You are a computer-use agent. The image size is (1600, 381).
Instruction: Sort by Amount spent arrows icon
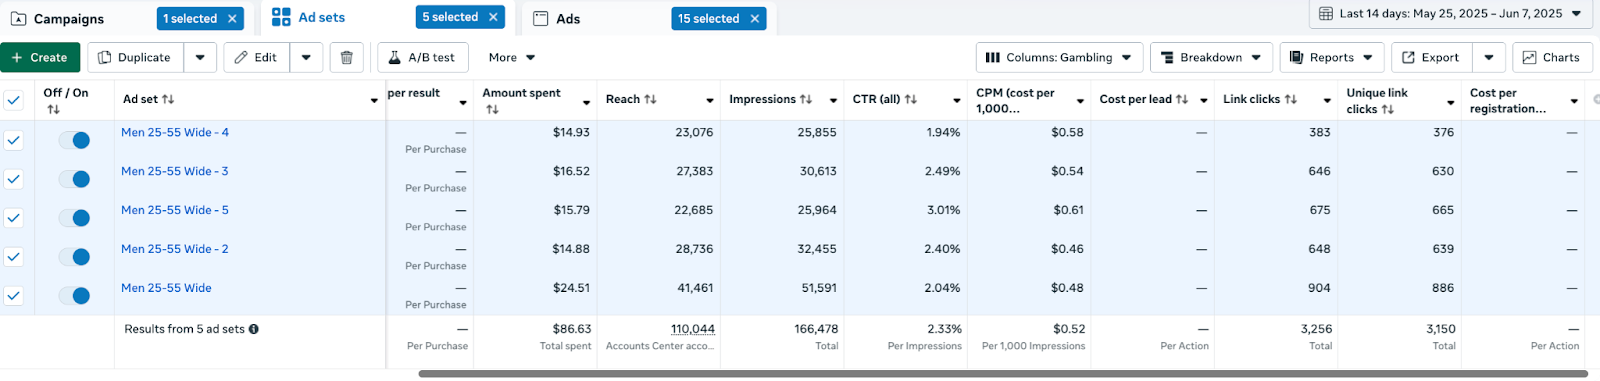point(492,109)
